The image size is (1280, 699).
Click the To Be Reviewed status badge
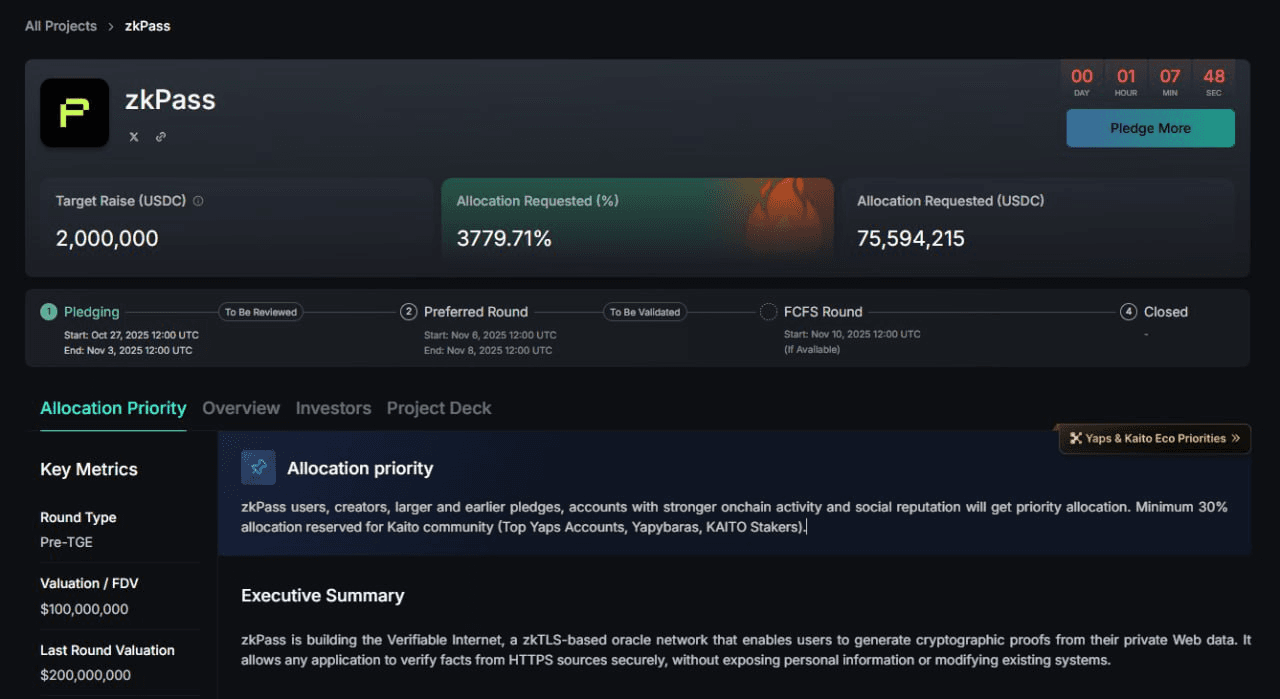click(260, 312)
